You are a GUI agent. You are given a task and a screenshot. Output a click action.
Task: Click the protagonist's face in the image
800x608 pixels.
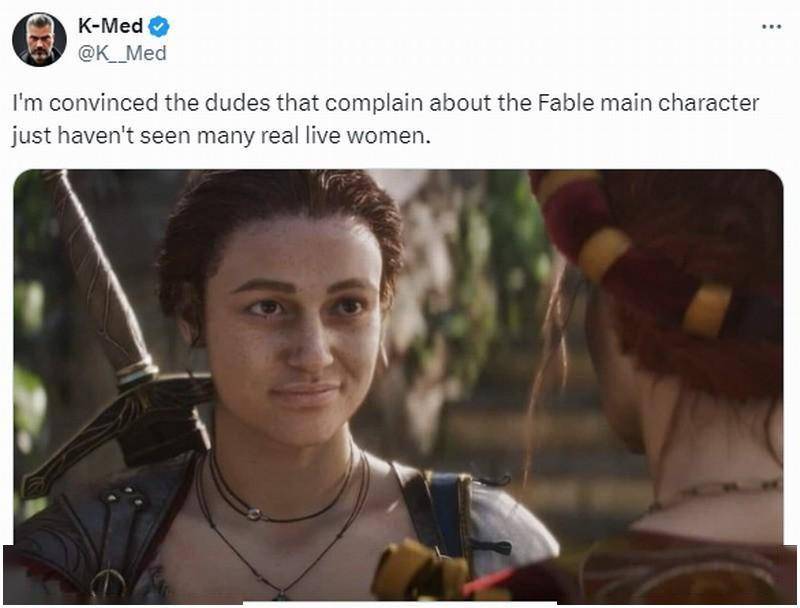click(x=296, y=326)
